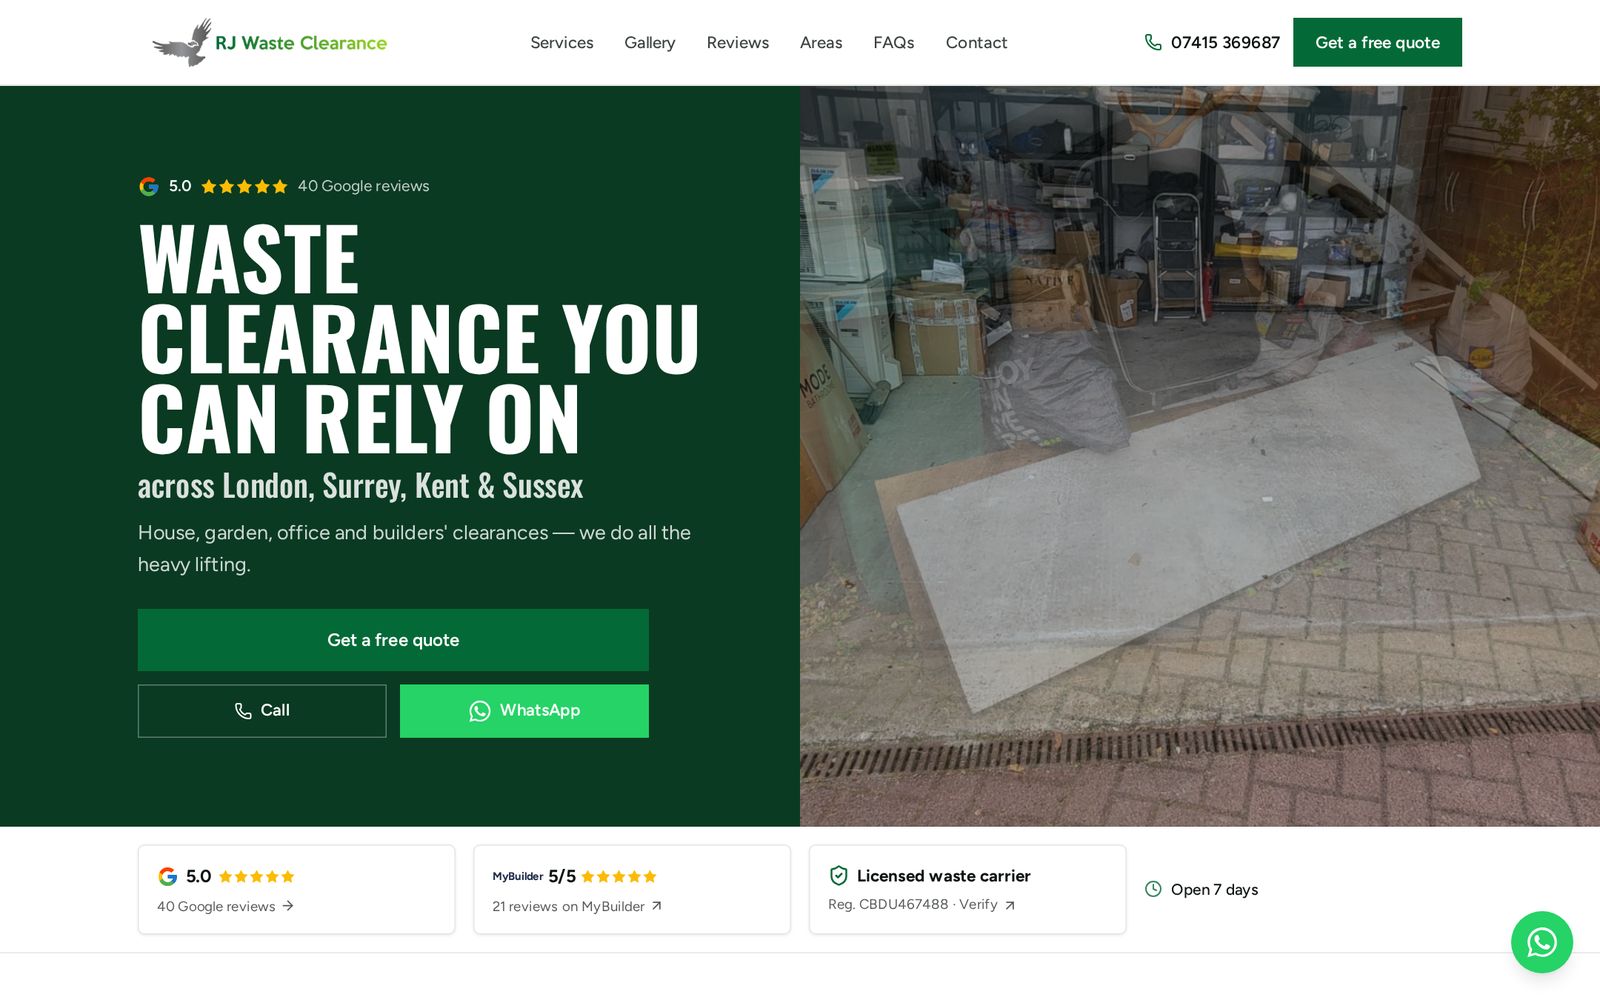
Task: Click the shield icon beside Licensed waste carrier
Action: coord(839,876)
